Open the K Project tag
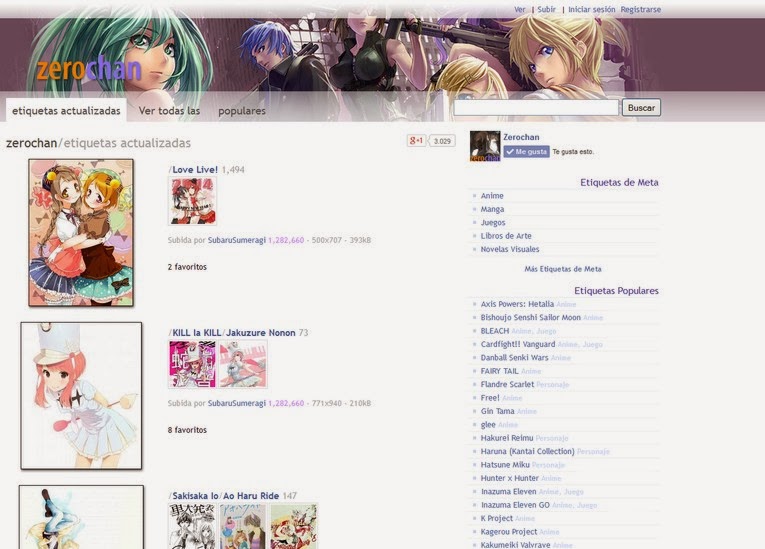 pyautogui.click(x=497, y=518)
